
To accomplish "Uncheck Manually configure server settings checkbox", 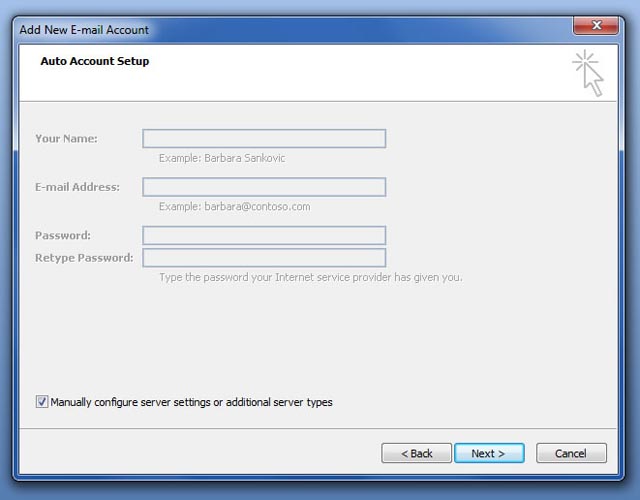I will [x=42, y=402].
